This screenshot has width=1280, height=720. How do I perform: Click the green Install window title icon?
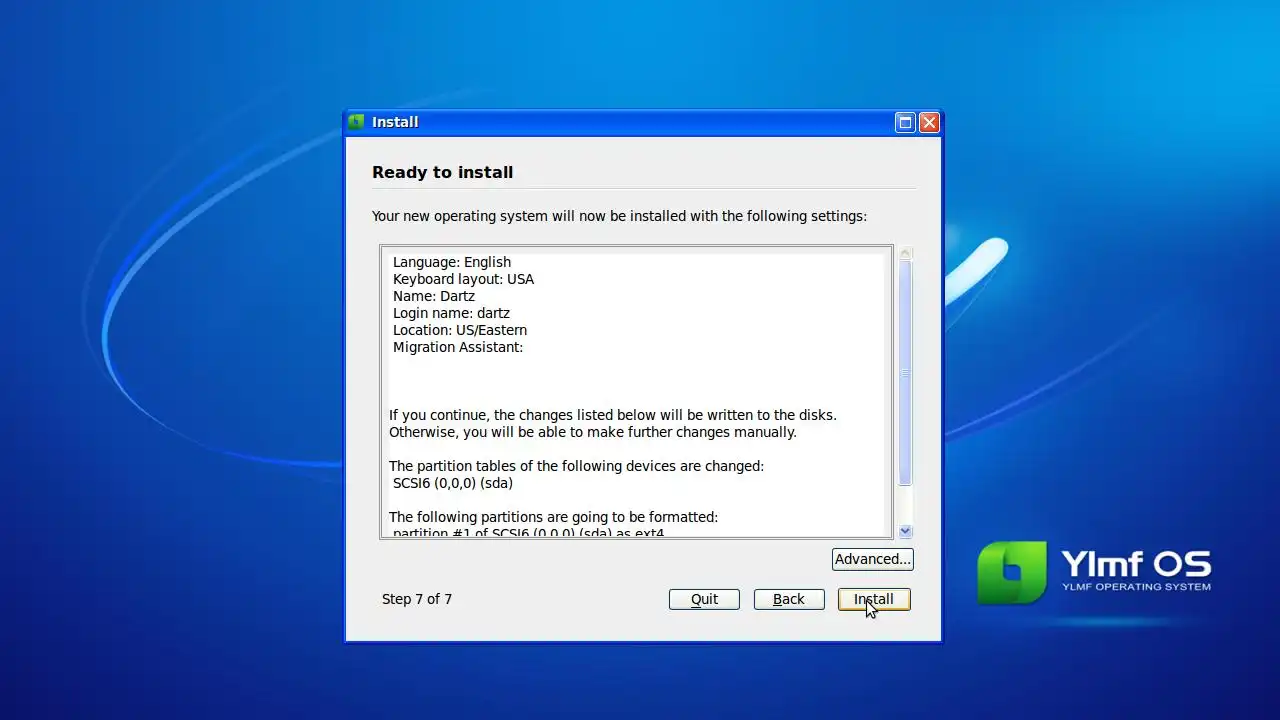pyautogui.click(x=356, y=122)
